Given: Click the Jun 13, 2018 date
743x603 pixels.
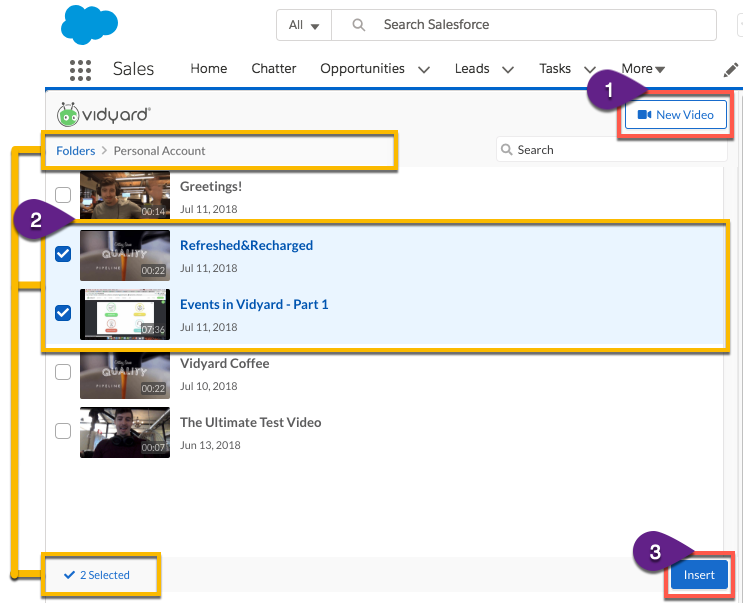Looking at the screenshot, I should pyautogui.click(x=210, y=445).
